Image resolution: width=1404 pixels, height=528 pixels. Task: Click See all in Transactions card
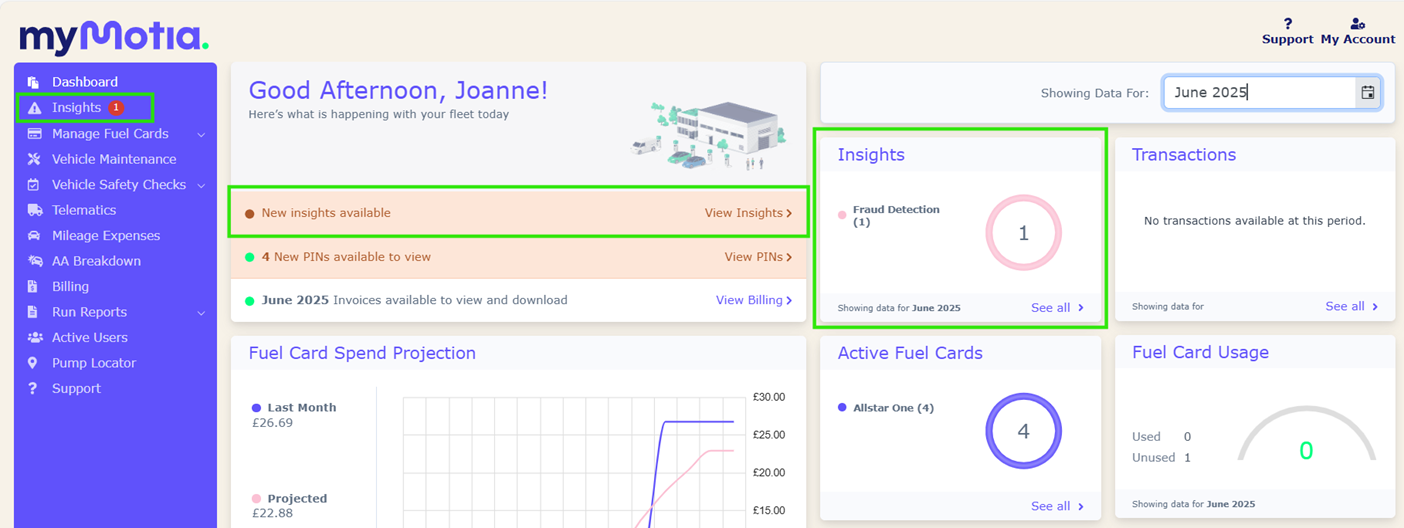coord(1352,306)
